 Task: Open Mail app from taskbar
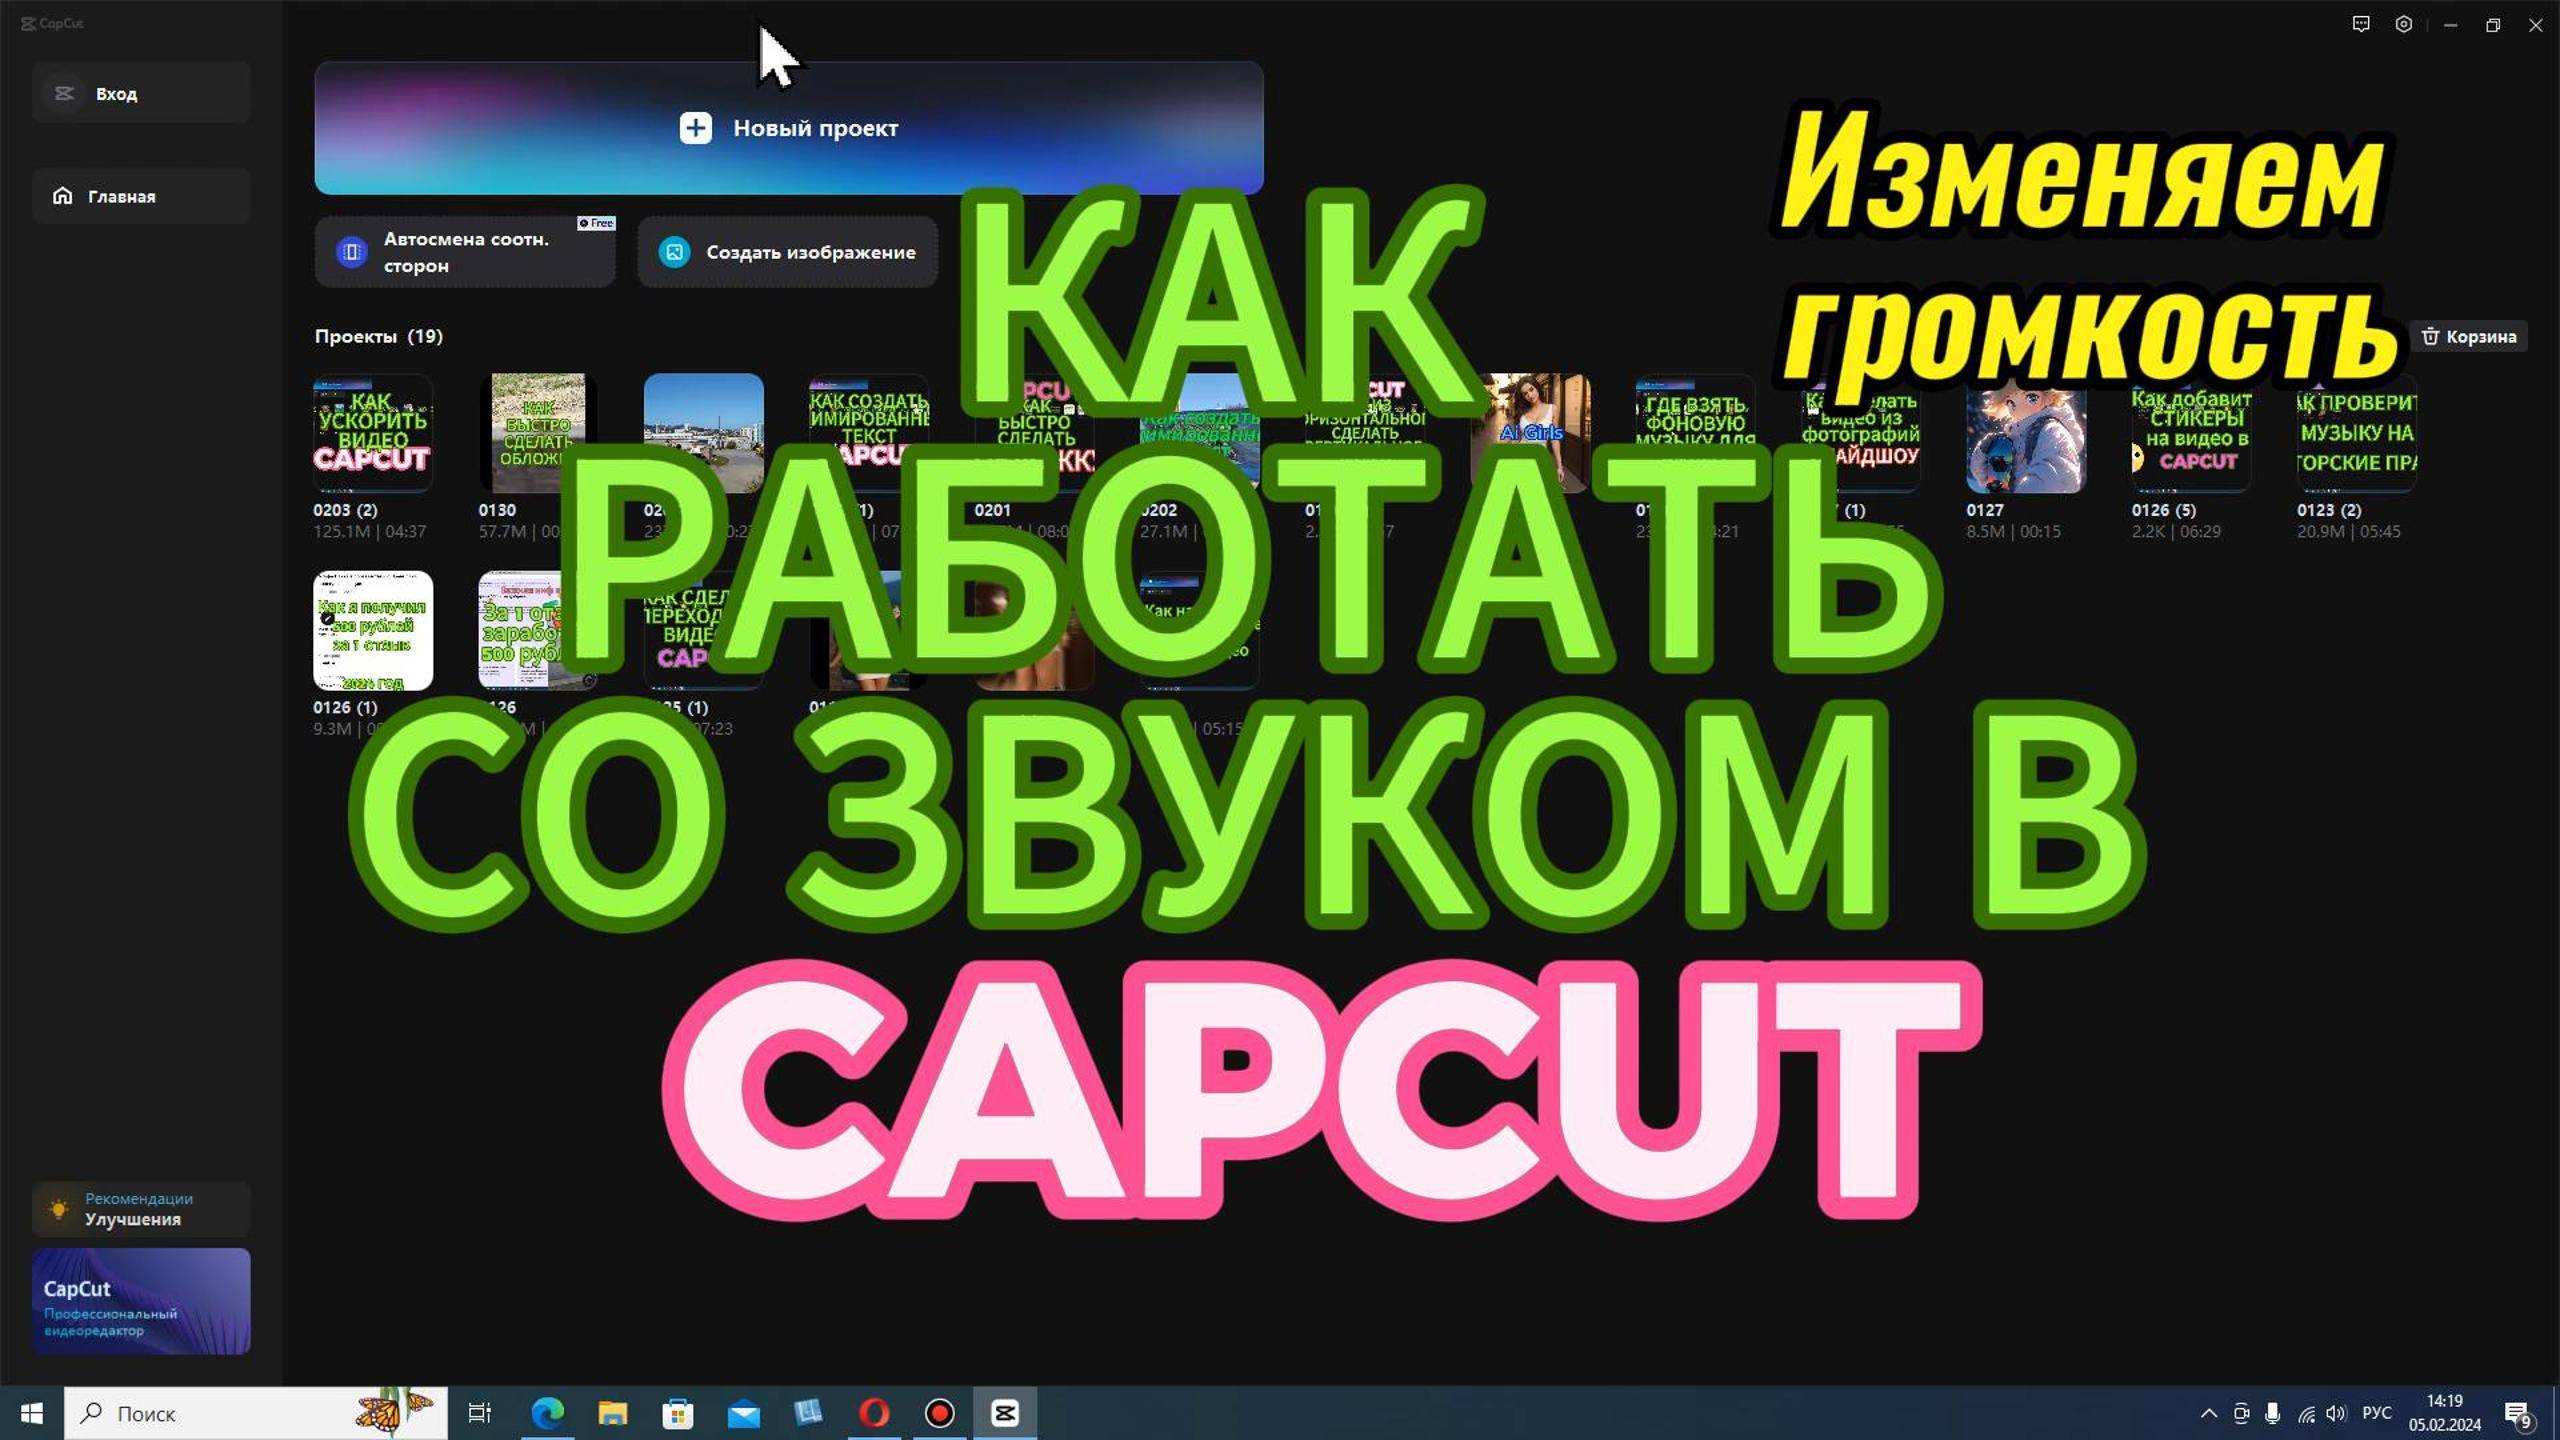coord(743,1413)
